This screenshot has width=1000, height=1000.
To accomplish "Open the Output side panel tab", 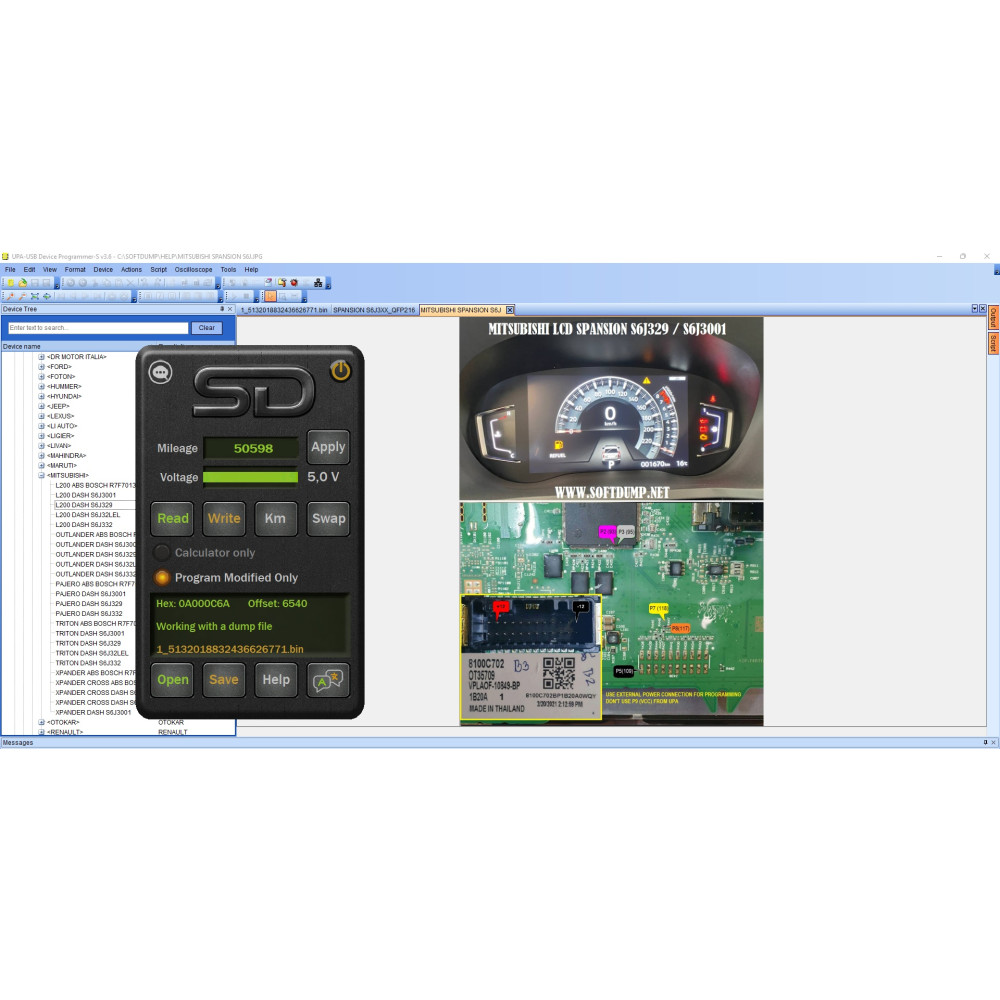I will coord(993,318).
